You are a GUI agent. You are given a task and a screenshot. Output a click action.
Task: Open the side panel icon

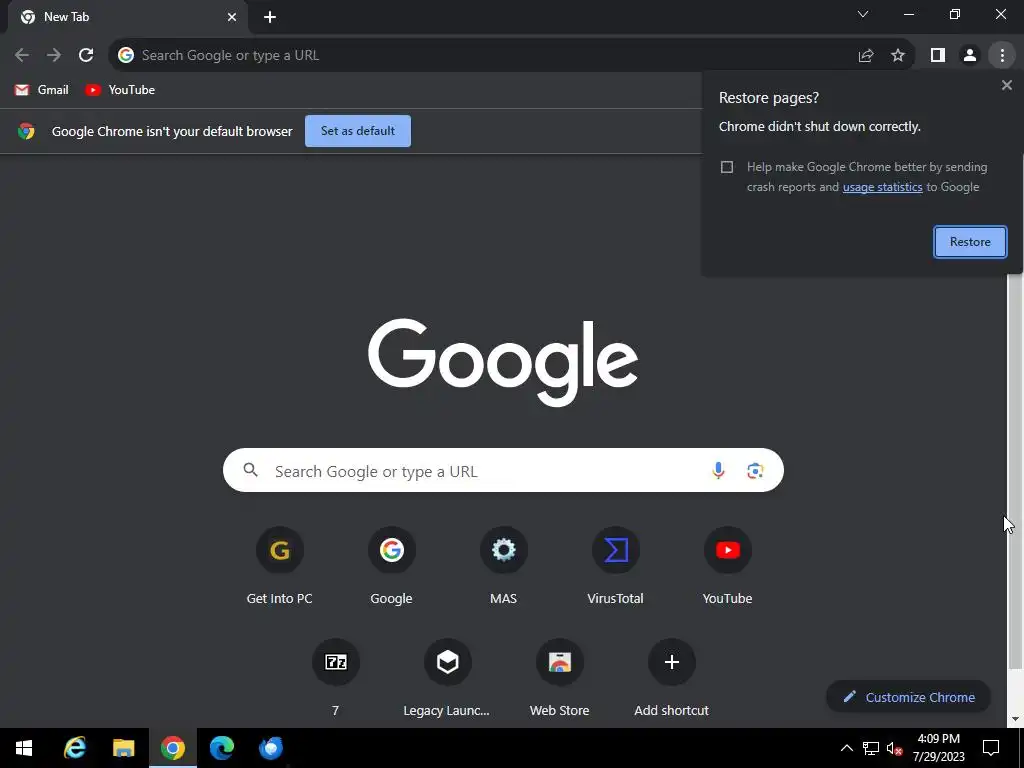point(938,56)
